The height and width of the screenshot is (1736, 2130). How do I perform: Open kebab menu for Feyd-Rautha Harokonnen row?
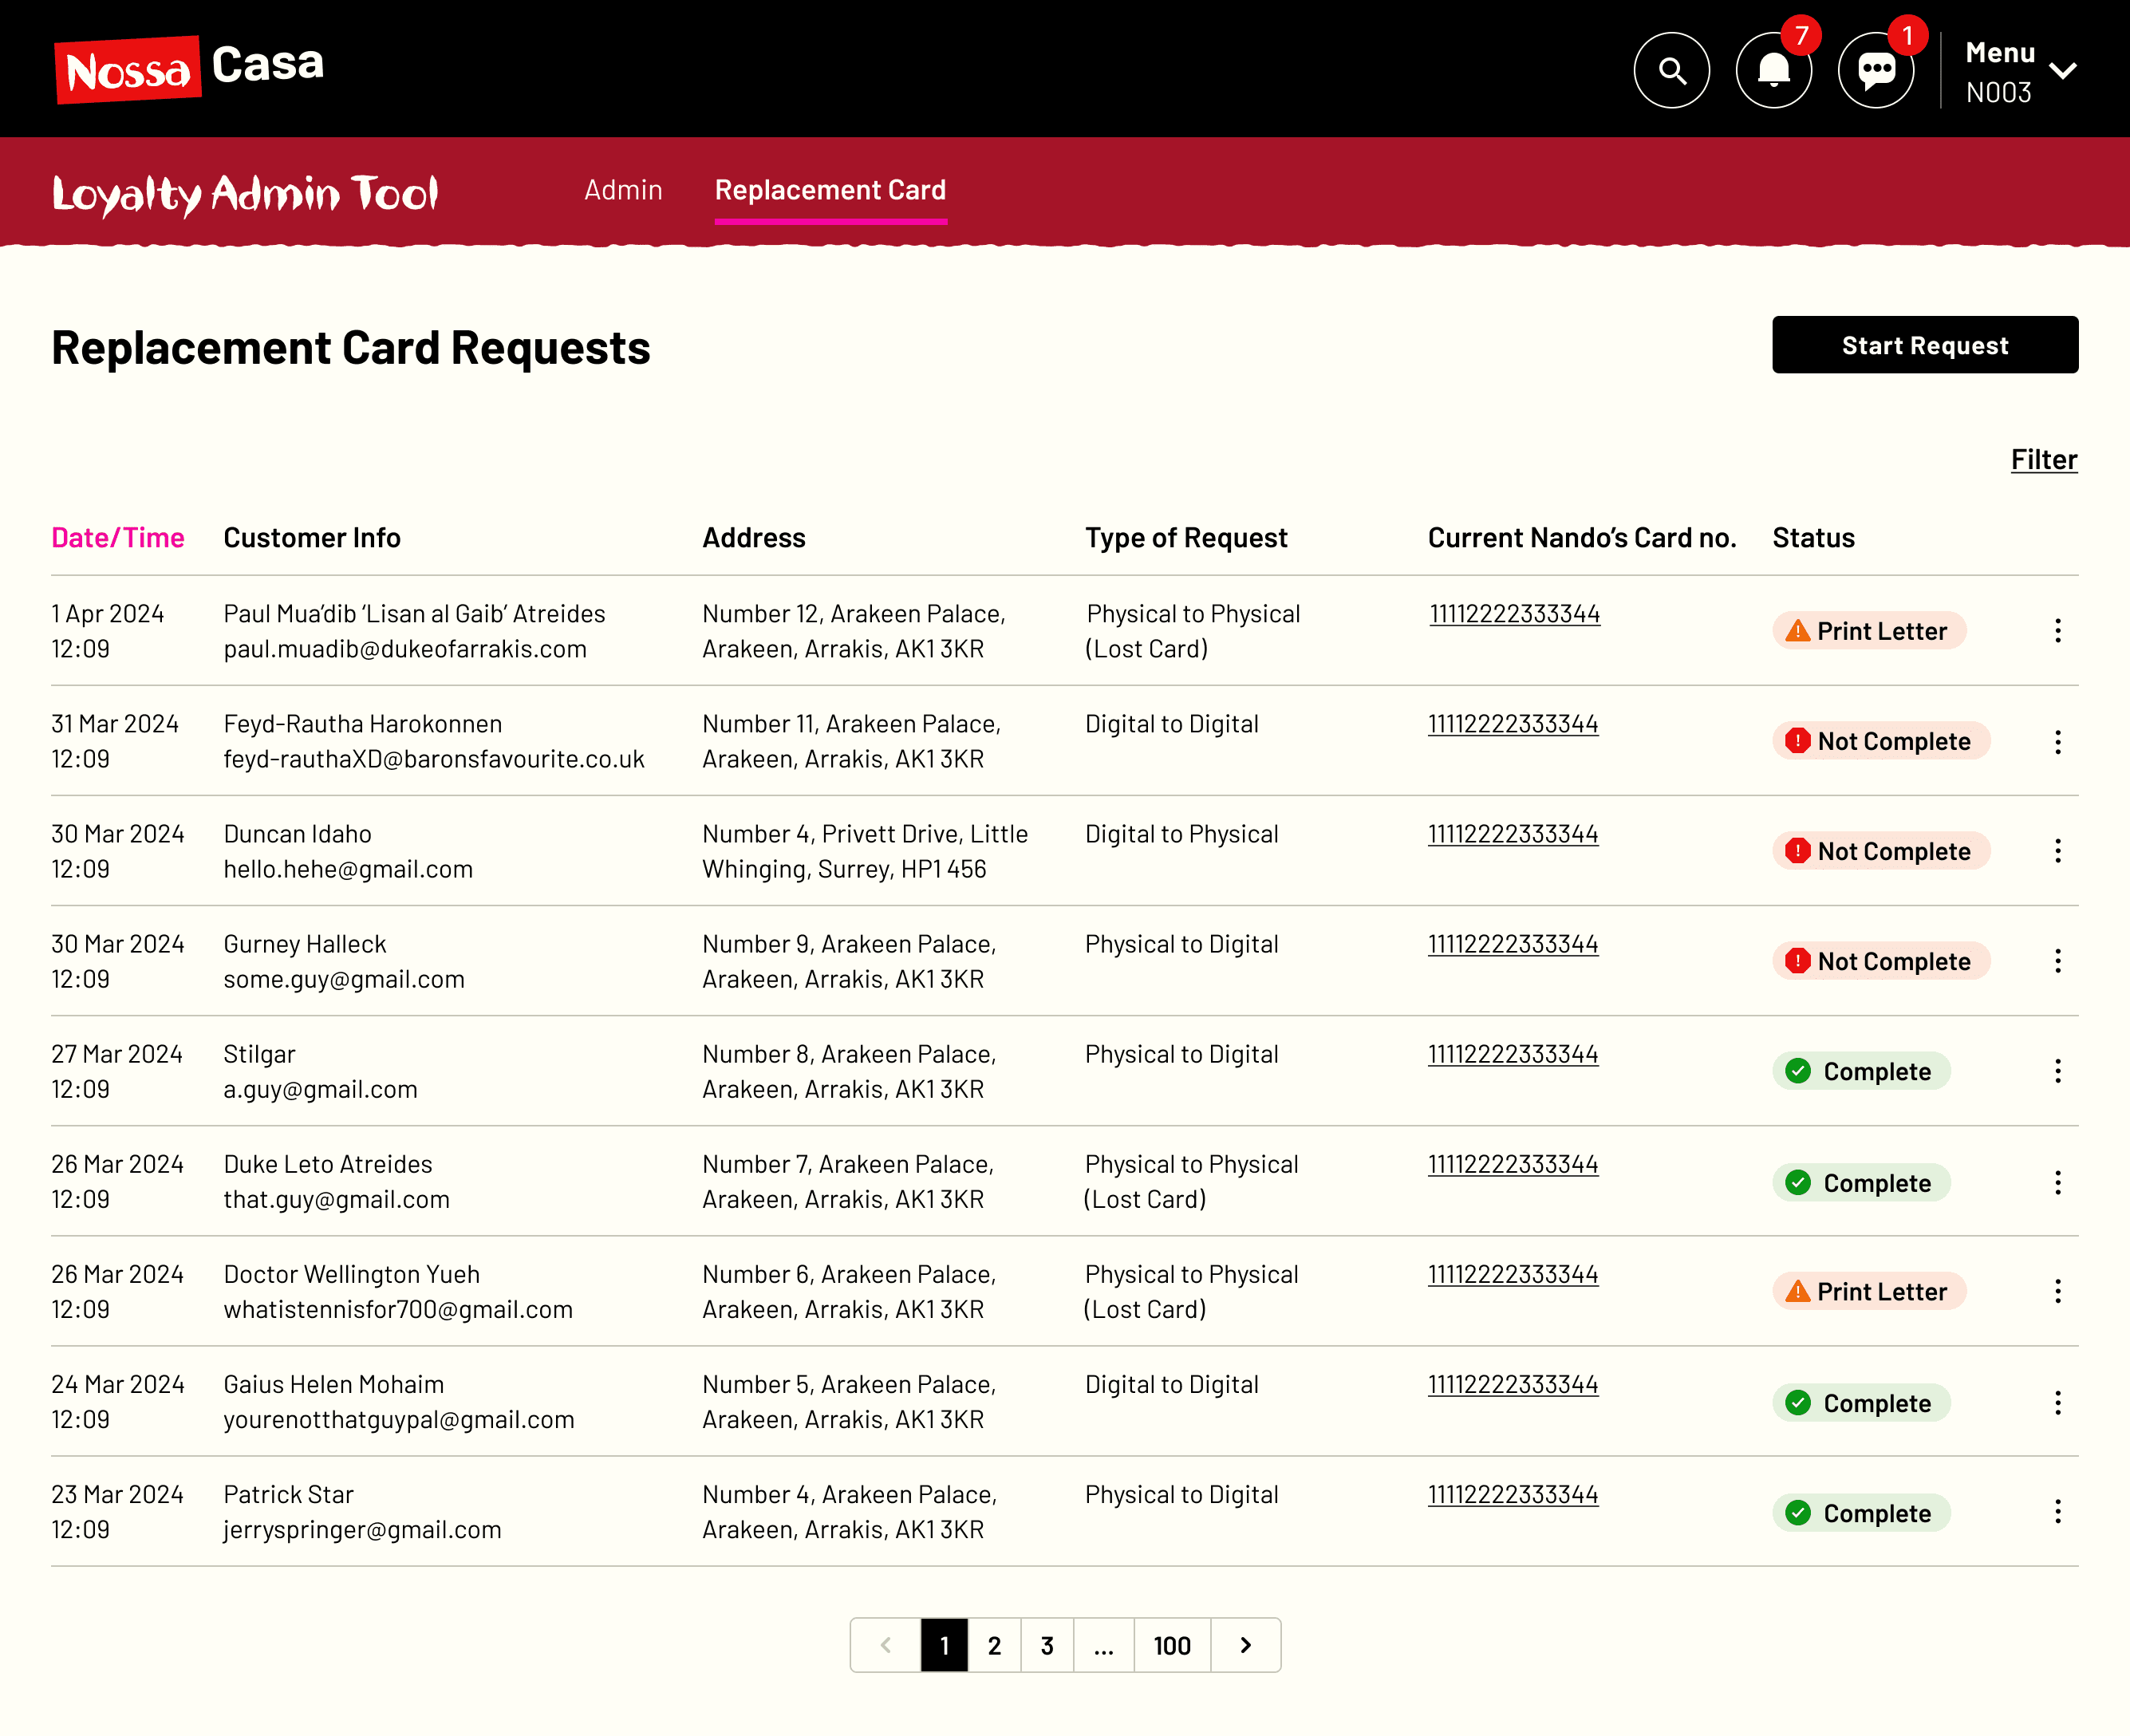(x=2057, y=741)
